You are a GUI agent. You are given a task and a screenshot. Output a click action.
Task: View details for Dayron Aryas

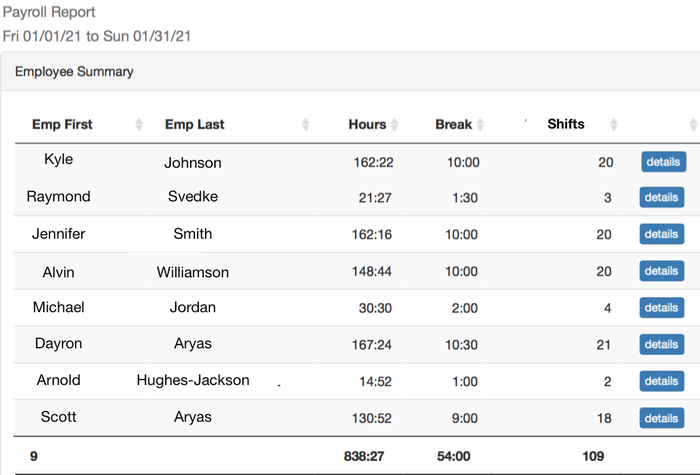pos(662,344)
